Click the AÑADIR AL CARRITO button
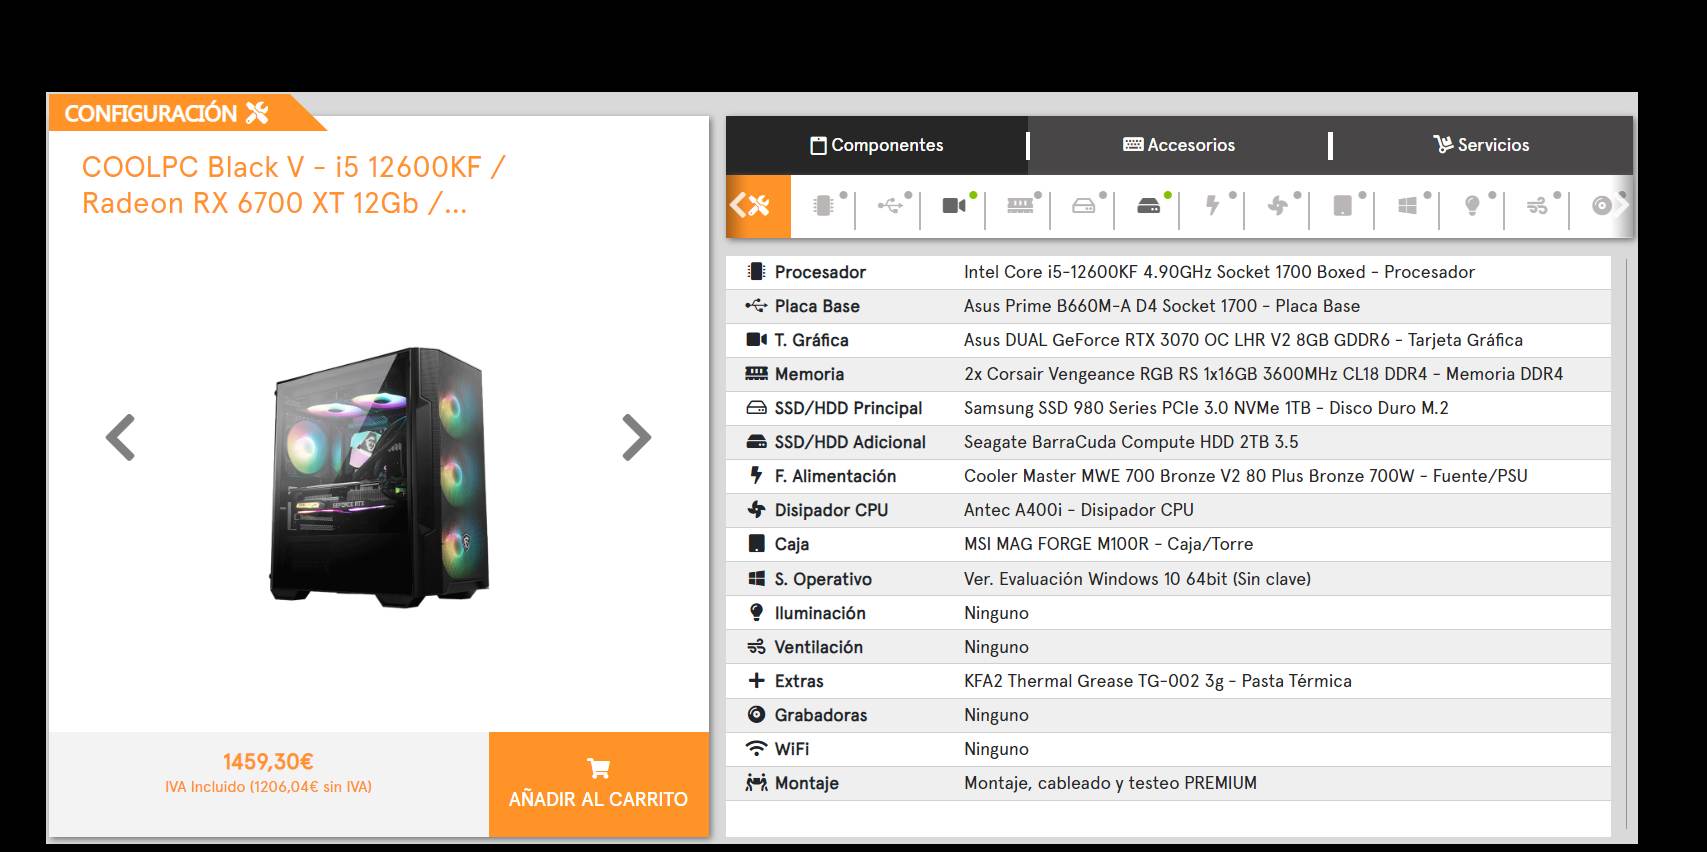Viewport: 1707px width, 852px height. (x=598, y=784)
